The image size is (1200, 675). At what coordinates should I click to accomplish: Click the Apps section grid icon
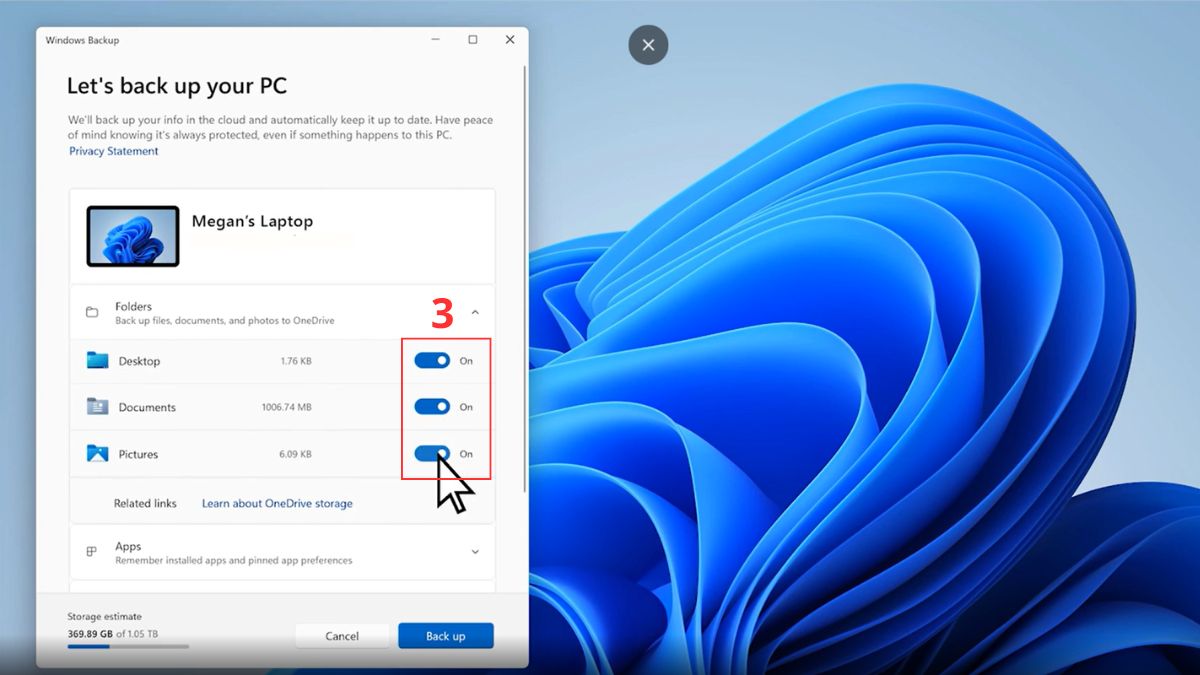(x=92, y=552)
